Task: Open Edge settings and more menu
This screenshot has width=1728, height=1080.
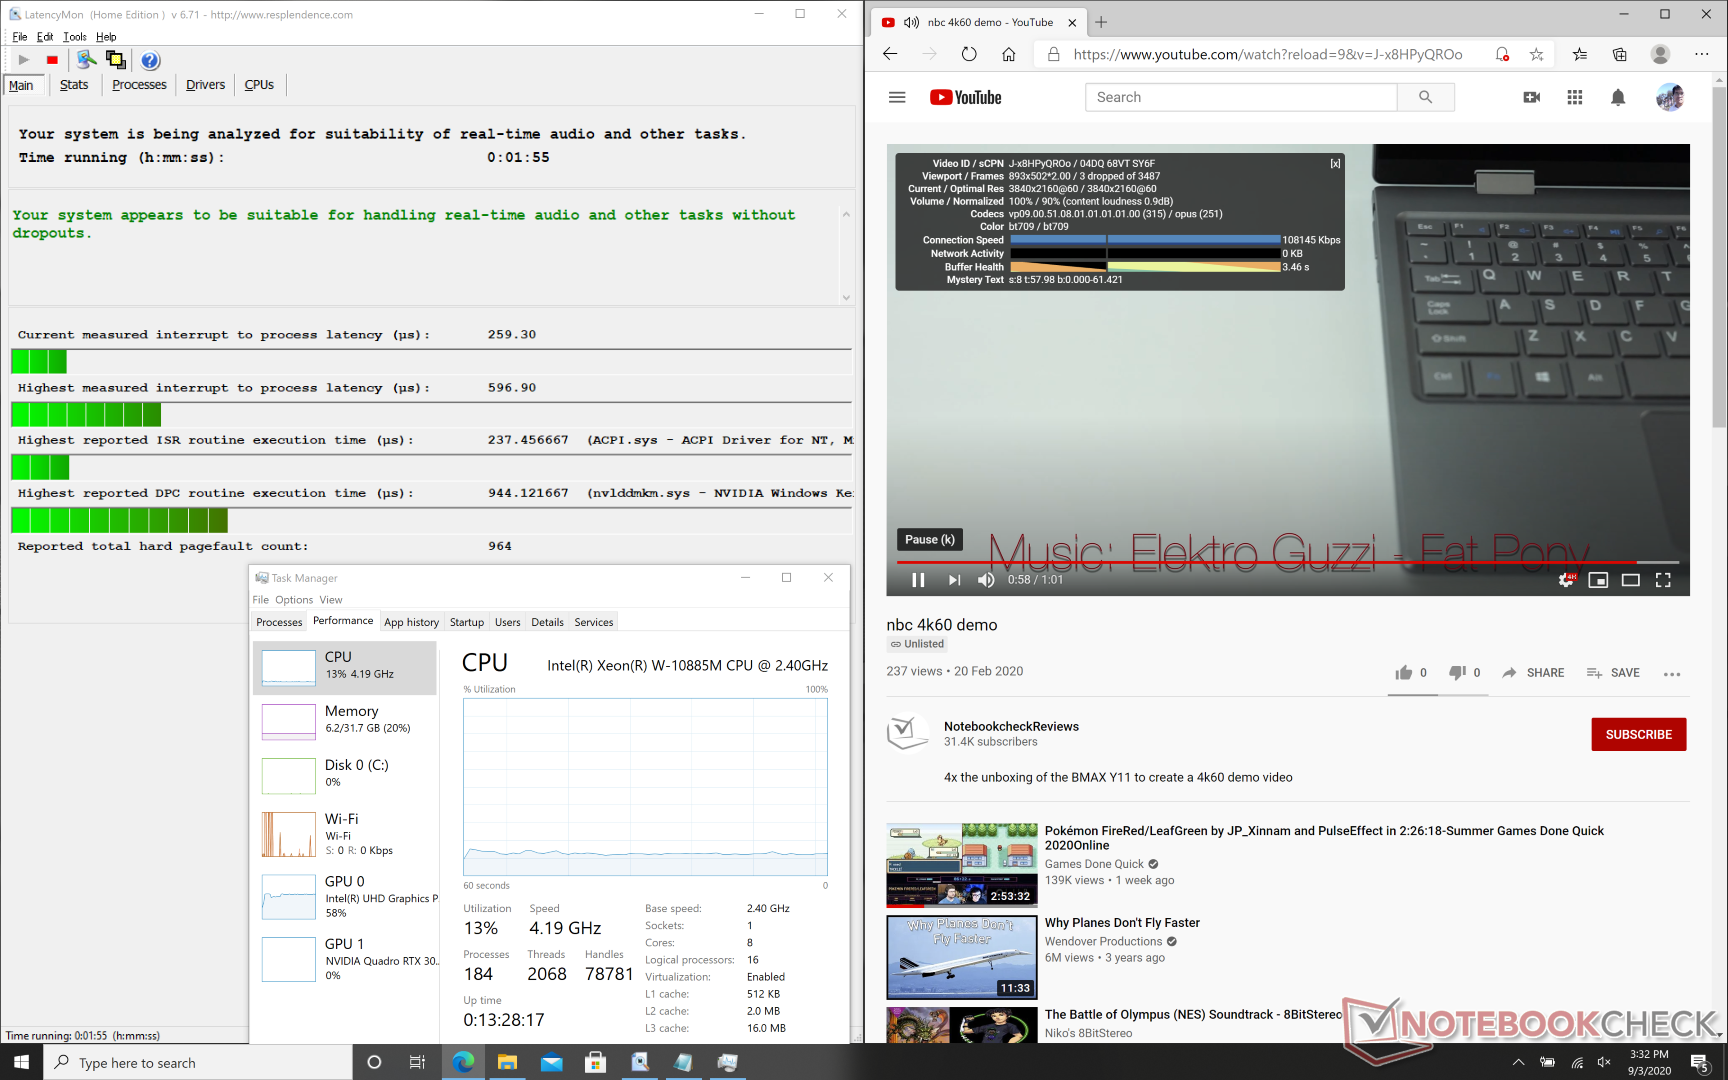Action: click(1702, 54)
